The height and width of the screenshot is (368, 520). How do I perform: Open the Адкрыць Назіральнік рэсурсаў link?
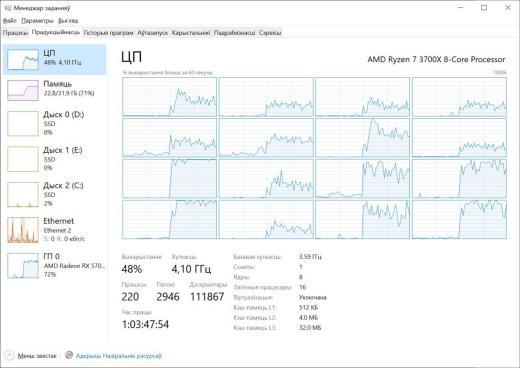coord(118,356)
